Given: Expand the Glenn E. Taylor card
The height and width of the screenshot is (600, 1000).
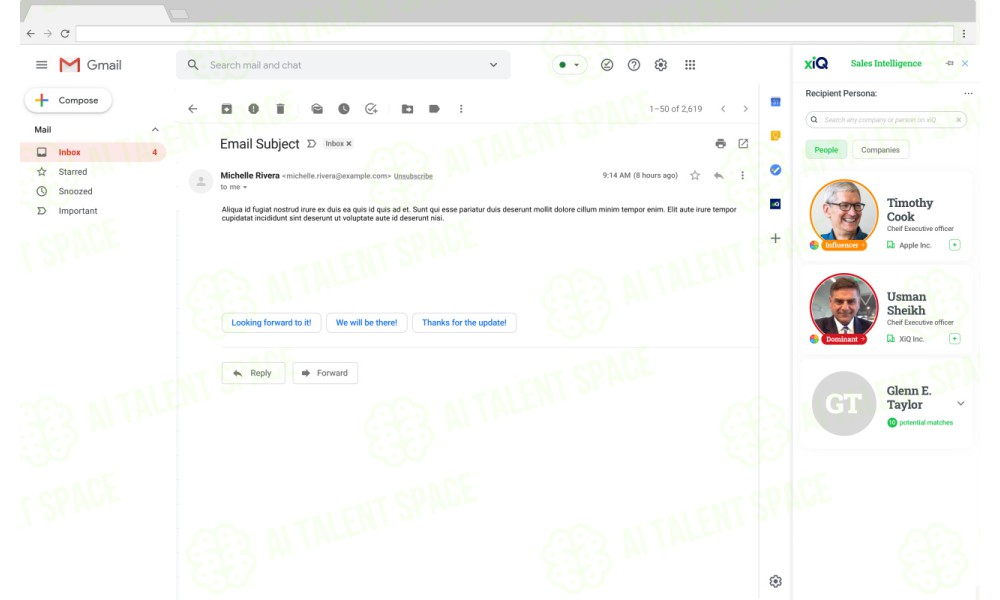Looking at the screenshot, I should click(960, 404).
